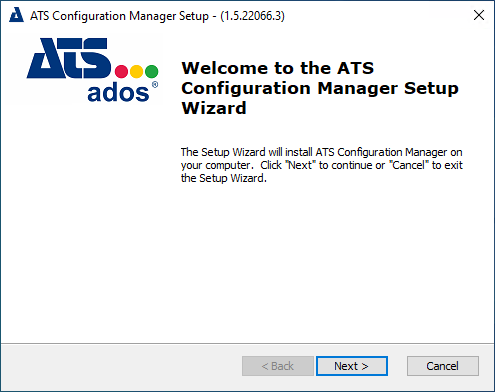The width and height of the screenshot is (495, 392).
Task: Continue with the Next > button
Action: (352, 366)
